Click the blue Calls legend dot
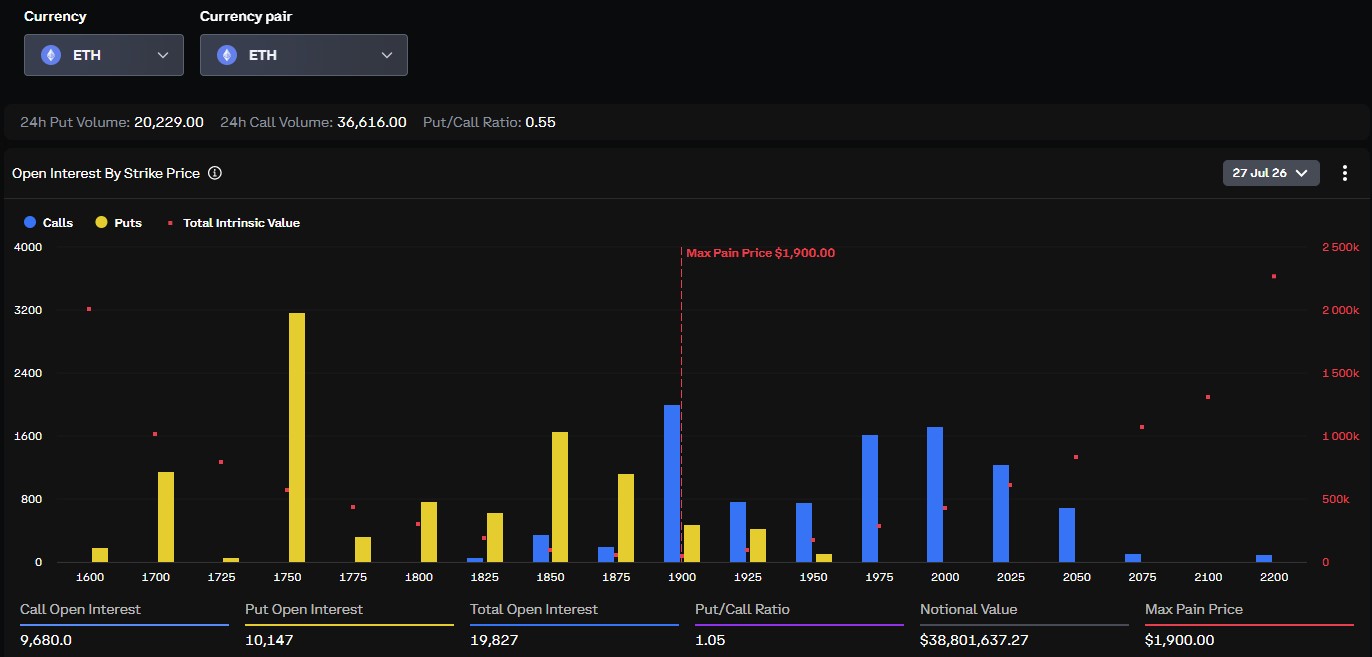Screen dimensions: 1372x657 click(30, 223)
